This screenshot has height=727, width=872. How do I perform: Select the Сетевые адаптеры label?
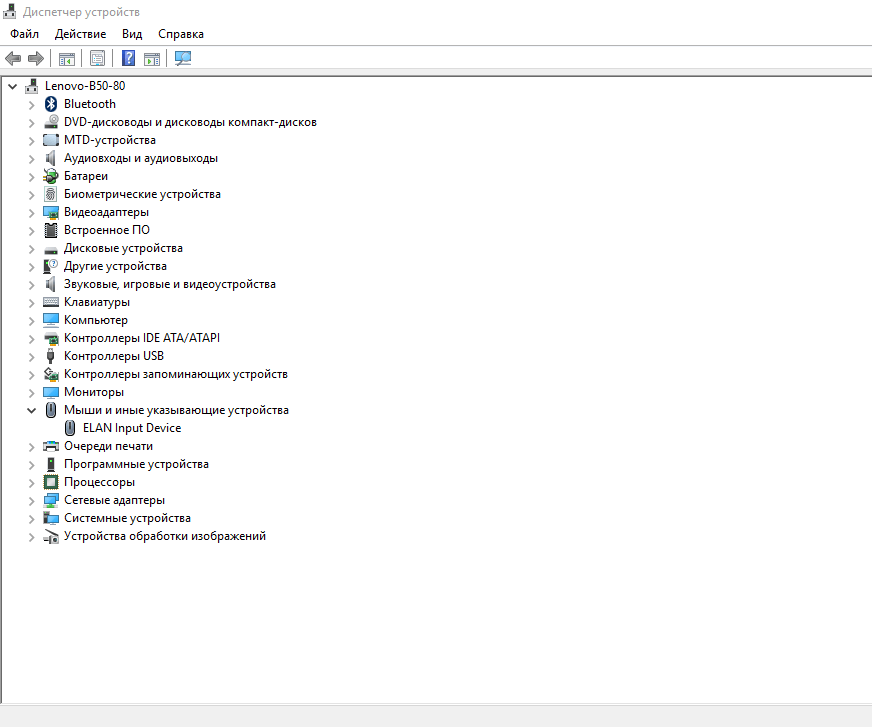pos(114,500)
